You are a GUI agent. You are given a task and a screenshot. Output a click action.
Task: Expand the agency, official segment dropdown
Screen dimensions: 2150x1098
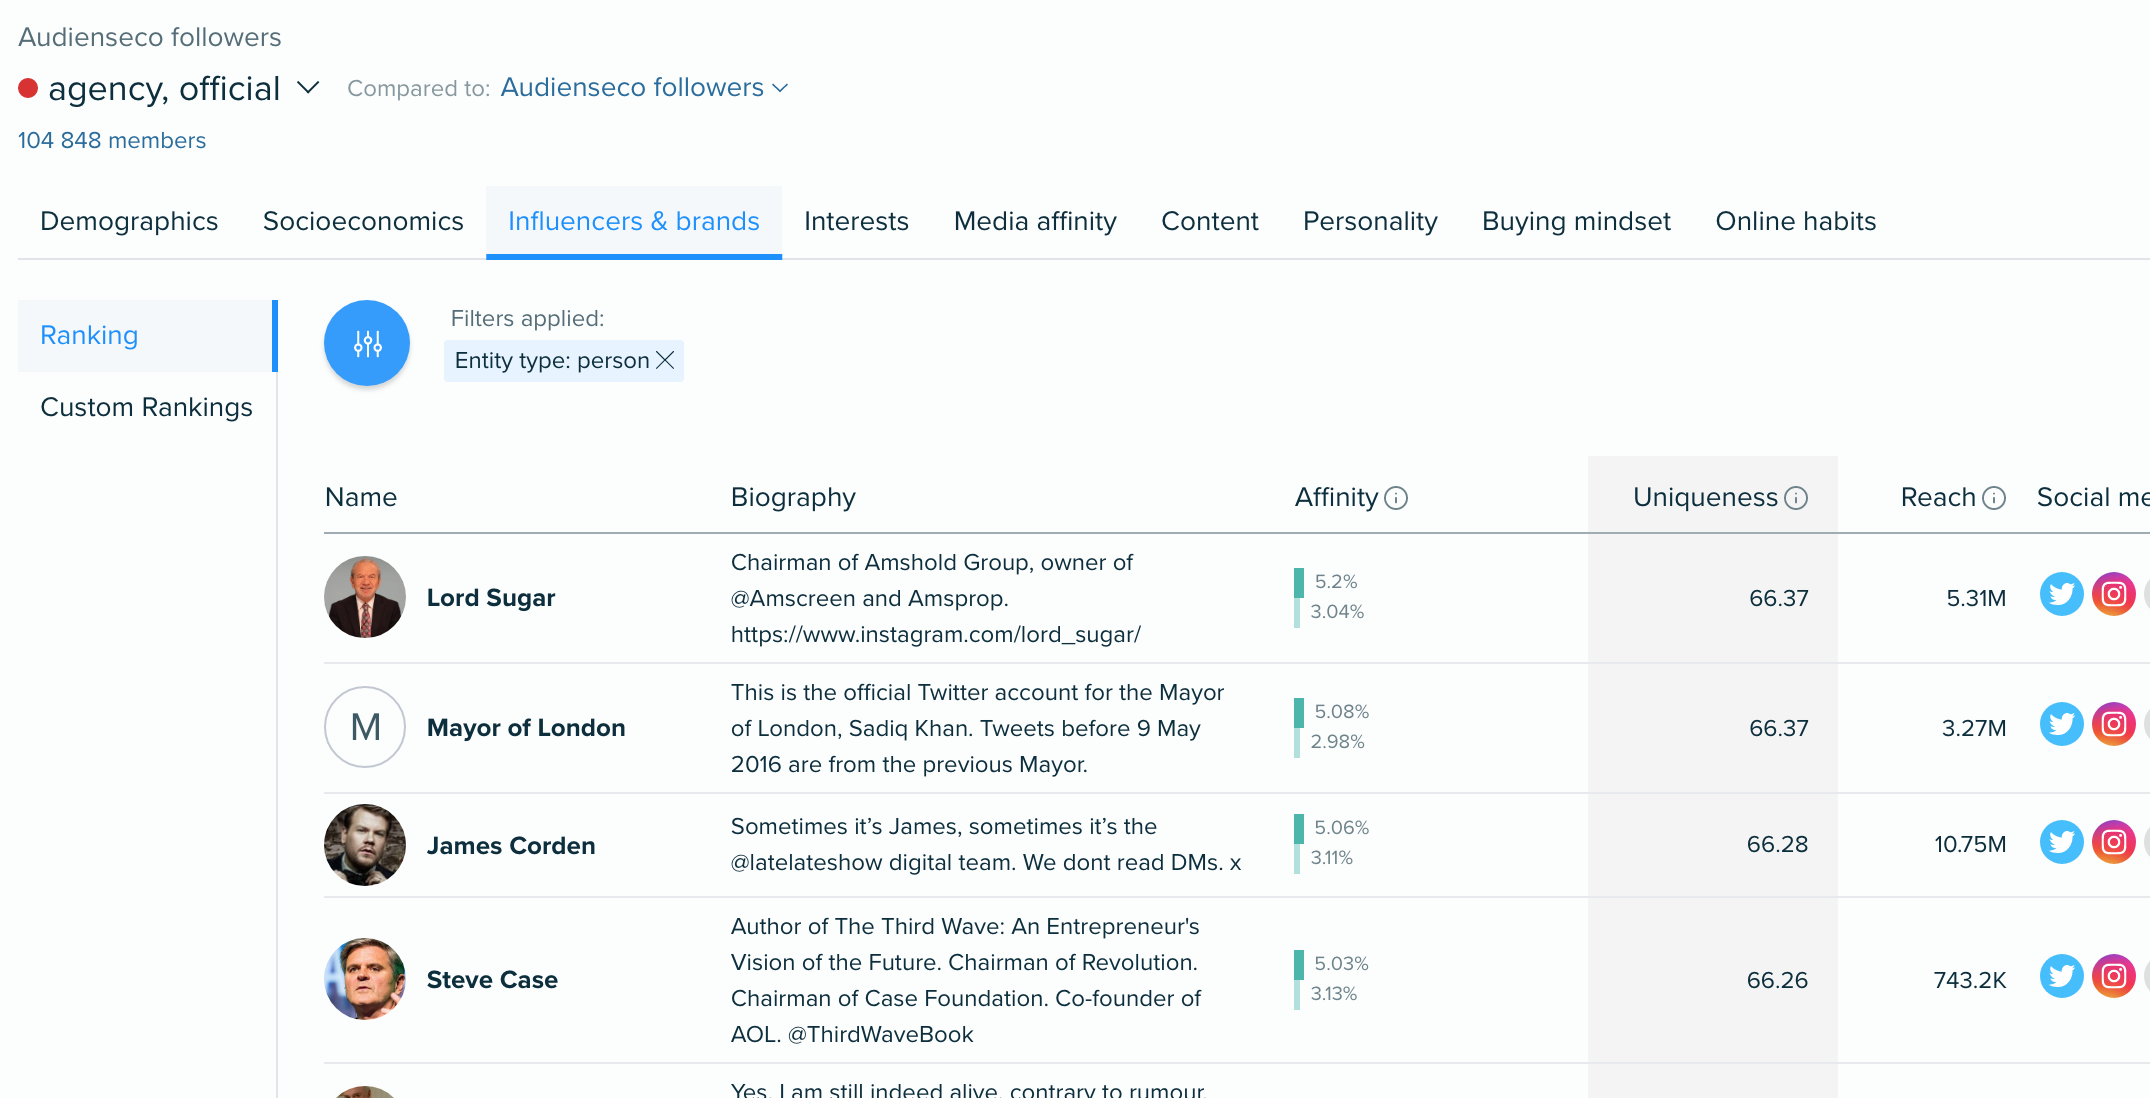309,88
